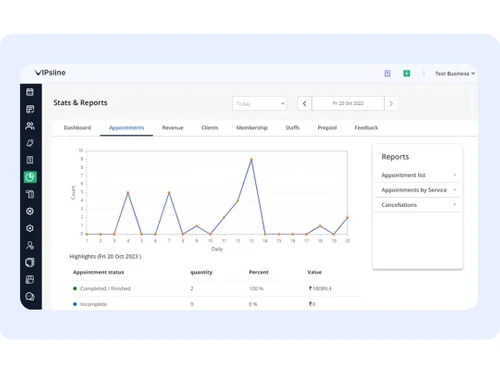The height and width of the screenshot is (375, 500).
Task: Switch to the Feedback tab
Action: coord(366,128)
